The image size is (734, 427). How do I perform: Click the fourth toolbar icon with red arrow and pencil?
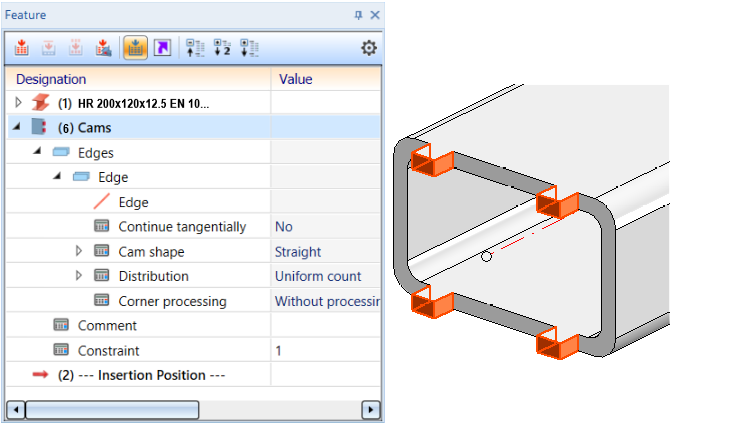point(103,48)
